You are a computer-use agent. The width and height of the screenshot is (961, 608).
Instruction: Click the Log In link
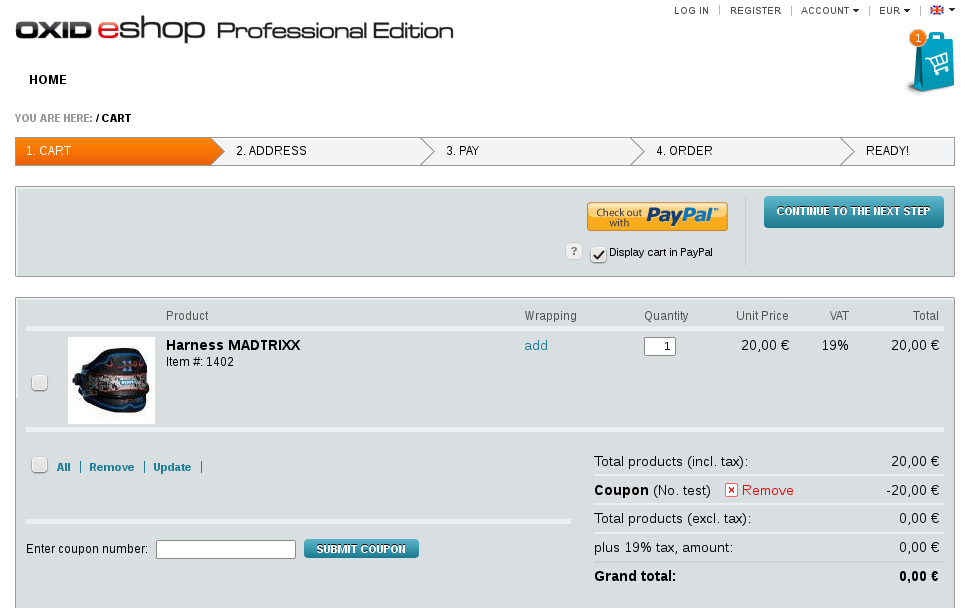tap(691, 11)
